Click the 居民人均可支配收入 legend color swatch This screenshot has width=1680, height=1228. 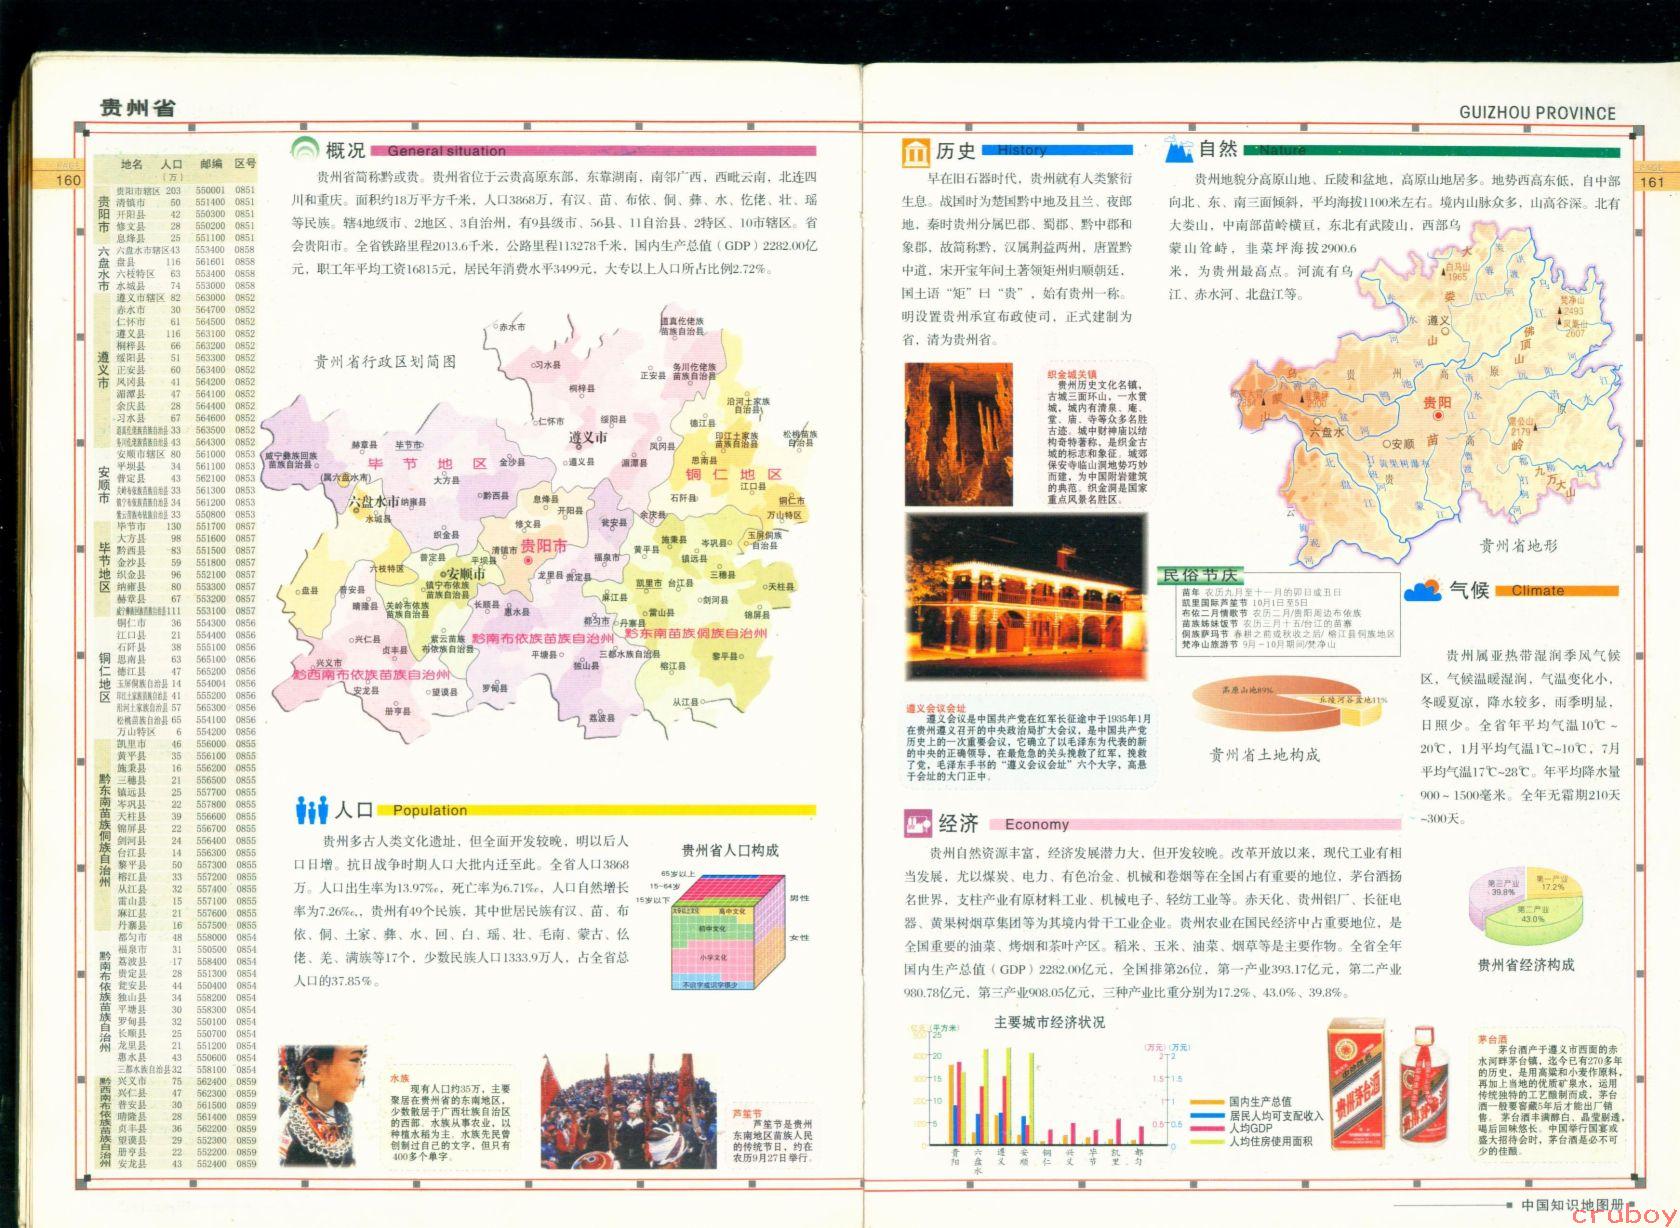coord(1207,1115)
